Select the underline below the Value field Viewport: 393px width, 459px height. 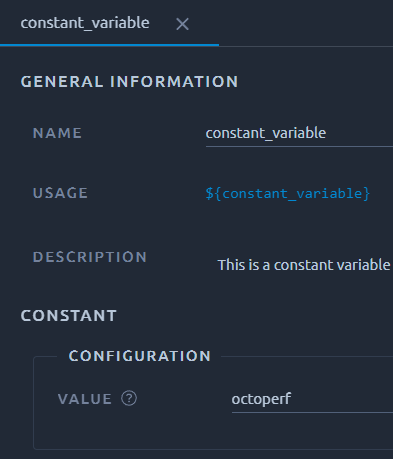pyautogui.click(x=312, y=413)
